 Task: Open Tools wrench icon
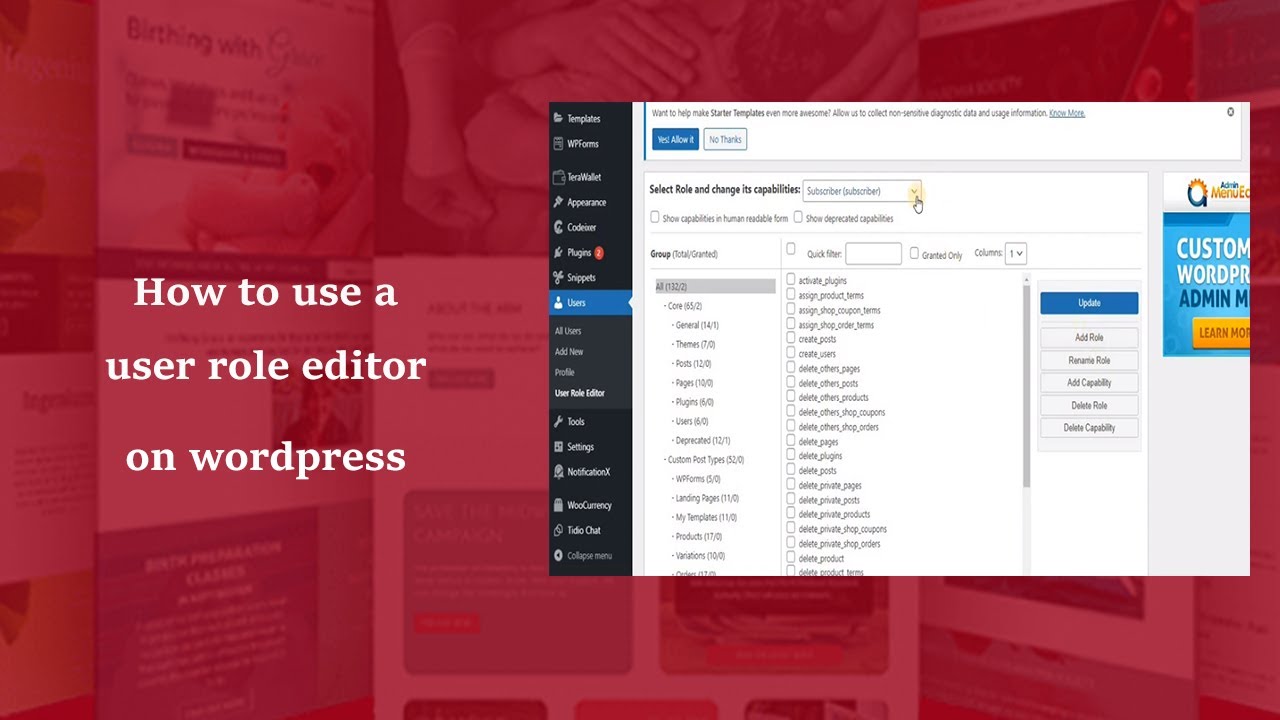[x=559, y=422]
